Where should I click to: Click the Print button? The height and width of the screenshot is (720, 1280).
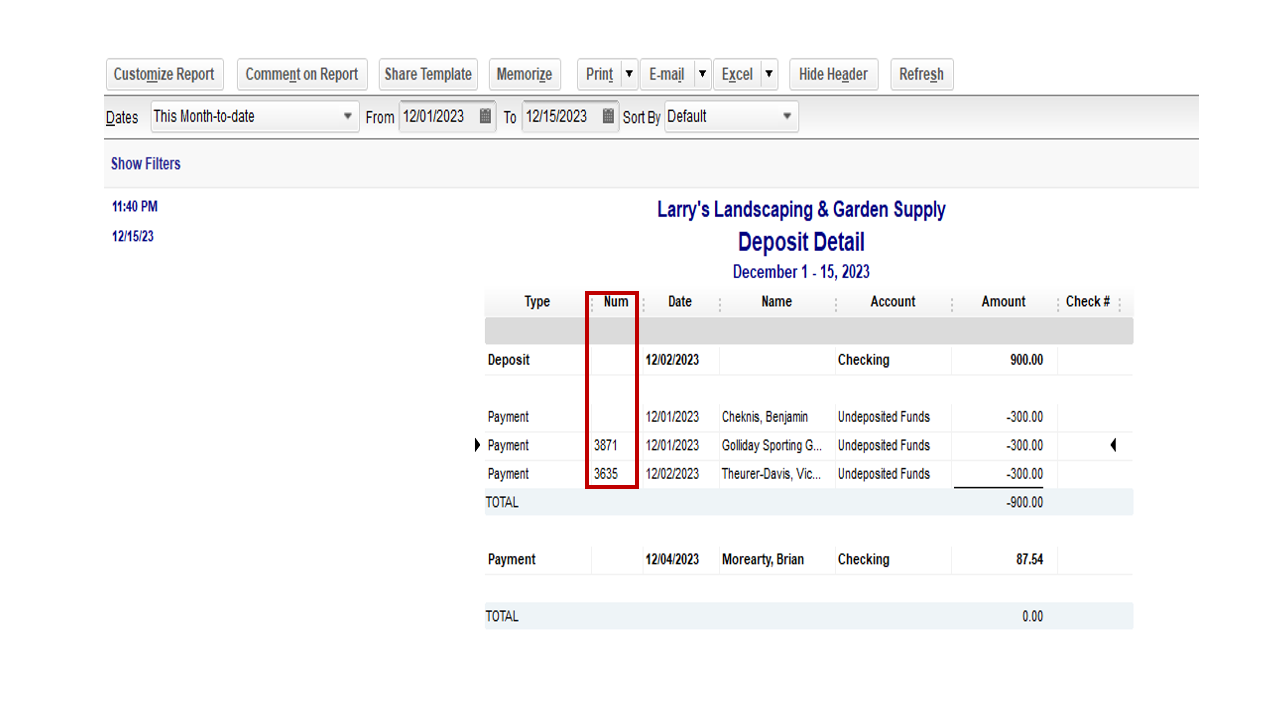[600, 73]
